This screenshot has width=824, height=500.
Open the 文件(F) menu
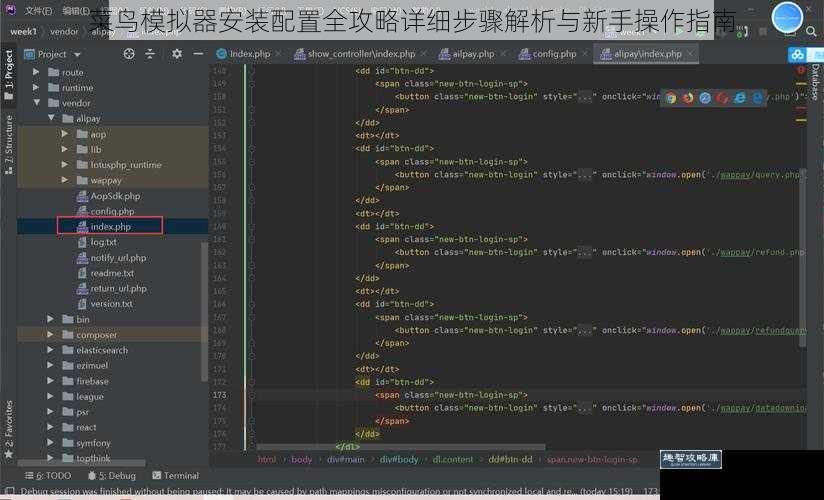(x=38, y=11)
